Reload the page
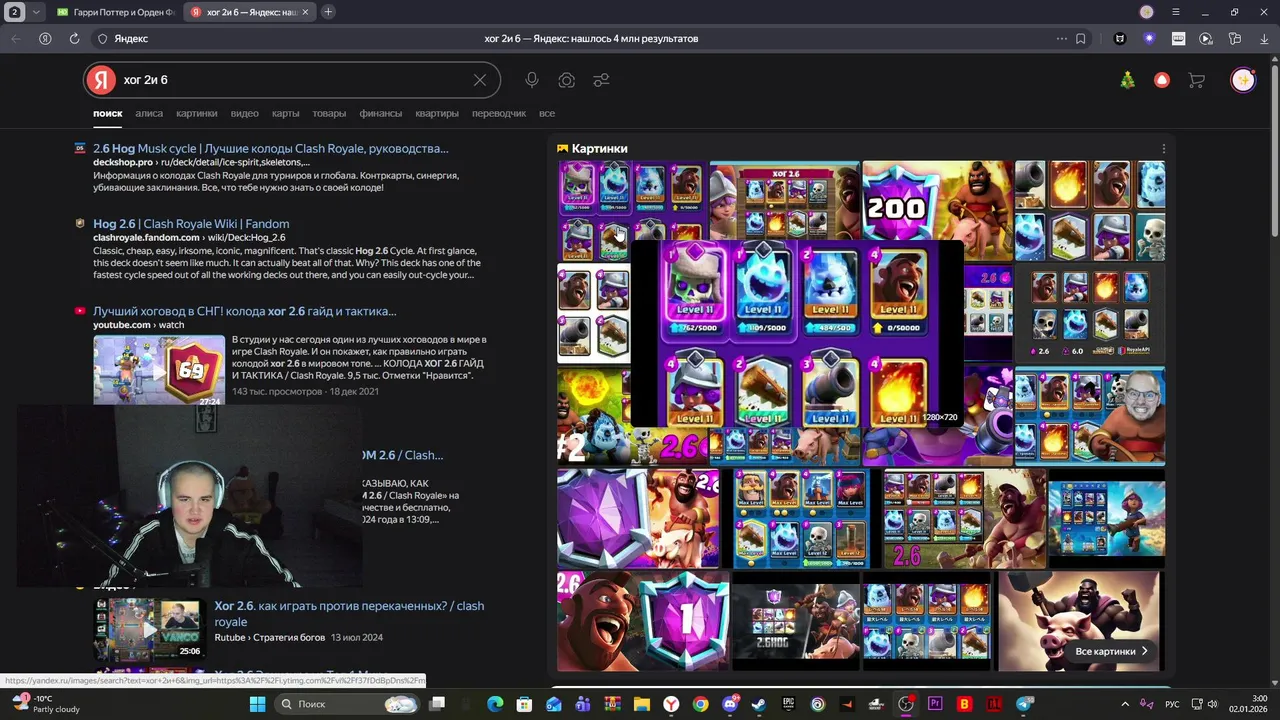This screenshot has height=720, width=1280. (74, 38)
